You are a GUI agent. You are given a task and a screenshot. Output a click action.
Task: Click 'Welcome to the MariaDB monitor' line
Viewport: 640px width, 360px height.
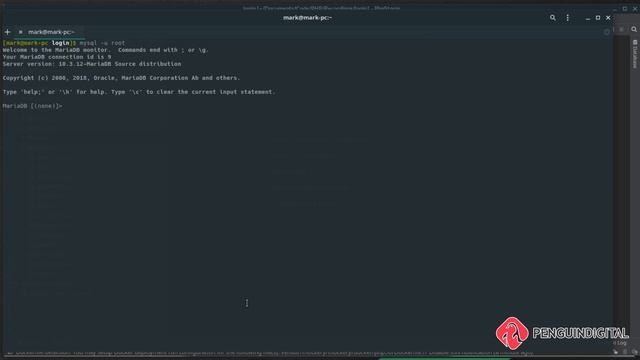[x=106, y=50]
